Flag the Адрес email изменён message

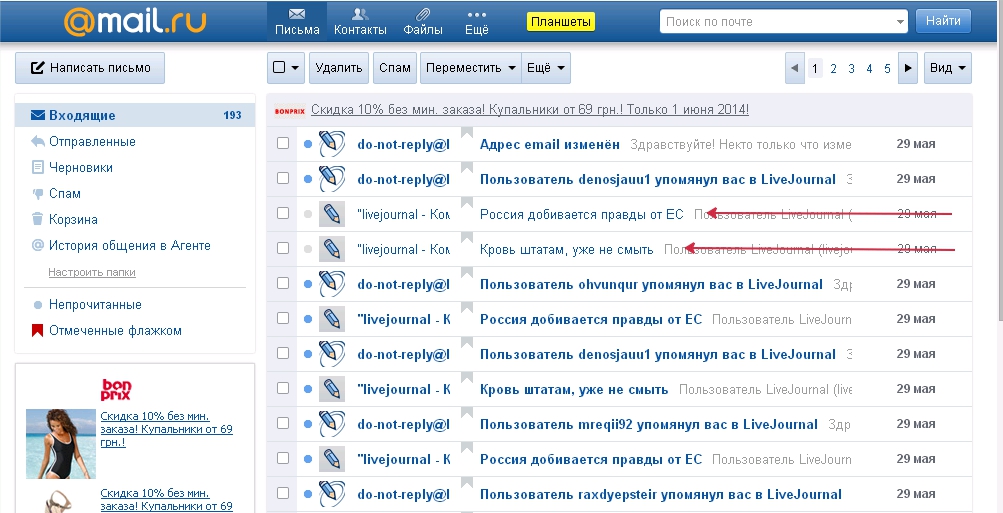pyautogui.click(x=466, y=133)
